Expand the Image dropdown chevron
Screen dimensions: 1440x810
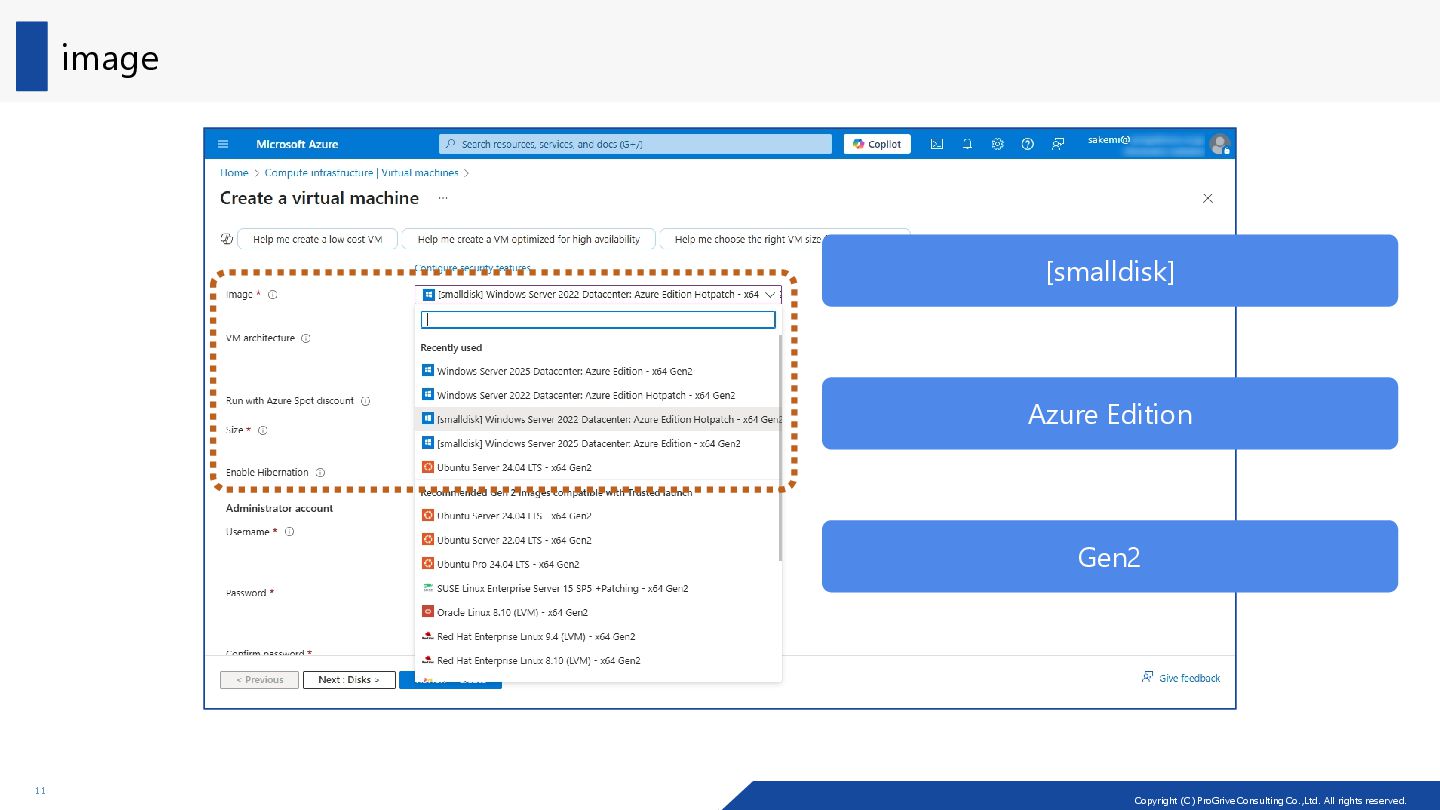[x=768, y=295]
